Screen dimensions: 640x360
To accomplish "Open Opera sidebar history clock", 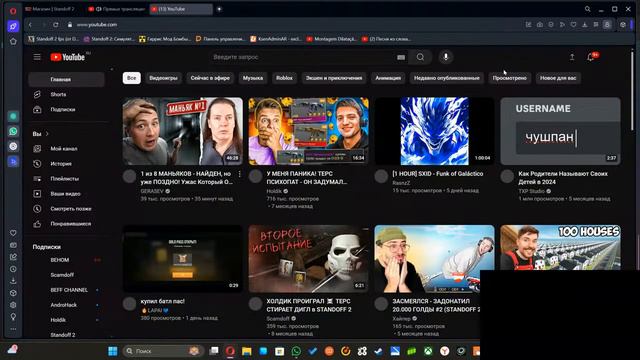I will 13,269.
